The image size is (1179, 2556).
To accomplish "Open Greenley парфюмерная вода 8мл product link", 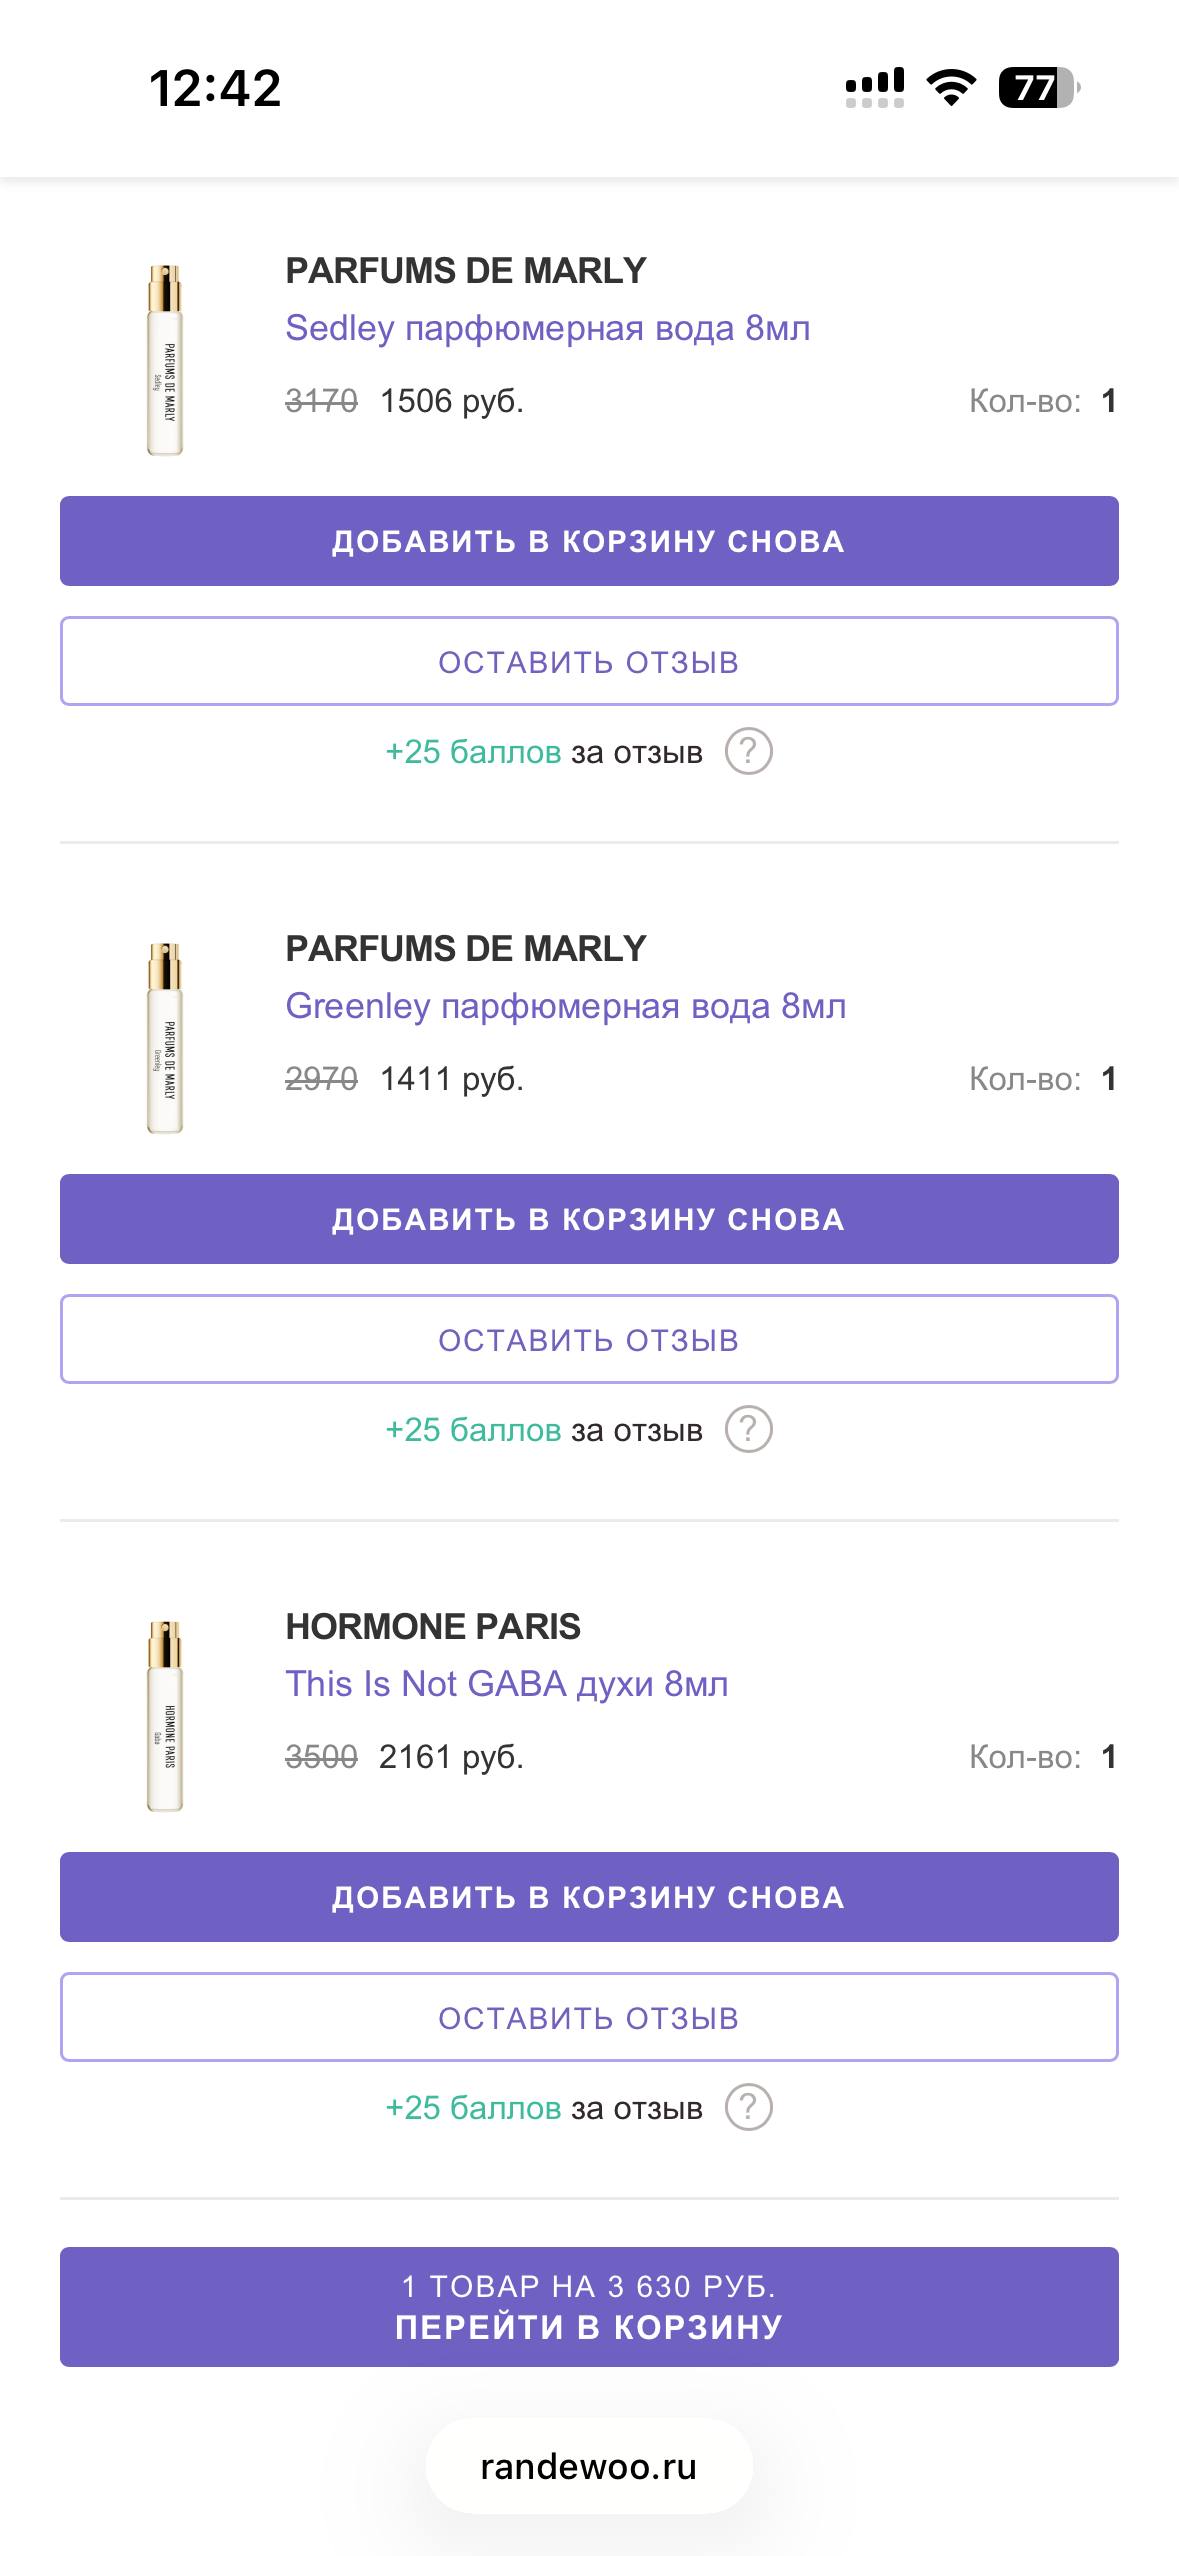I will tap(566, 1006).
